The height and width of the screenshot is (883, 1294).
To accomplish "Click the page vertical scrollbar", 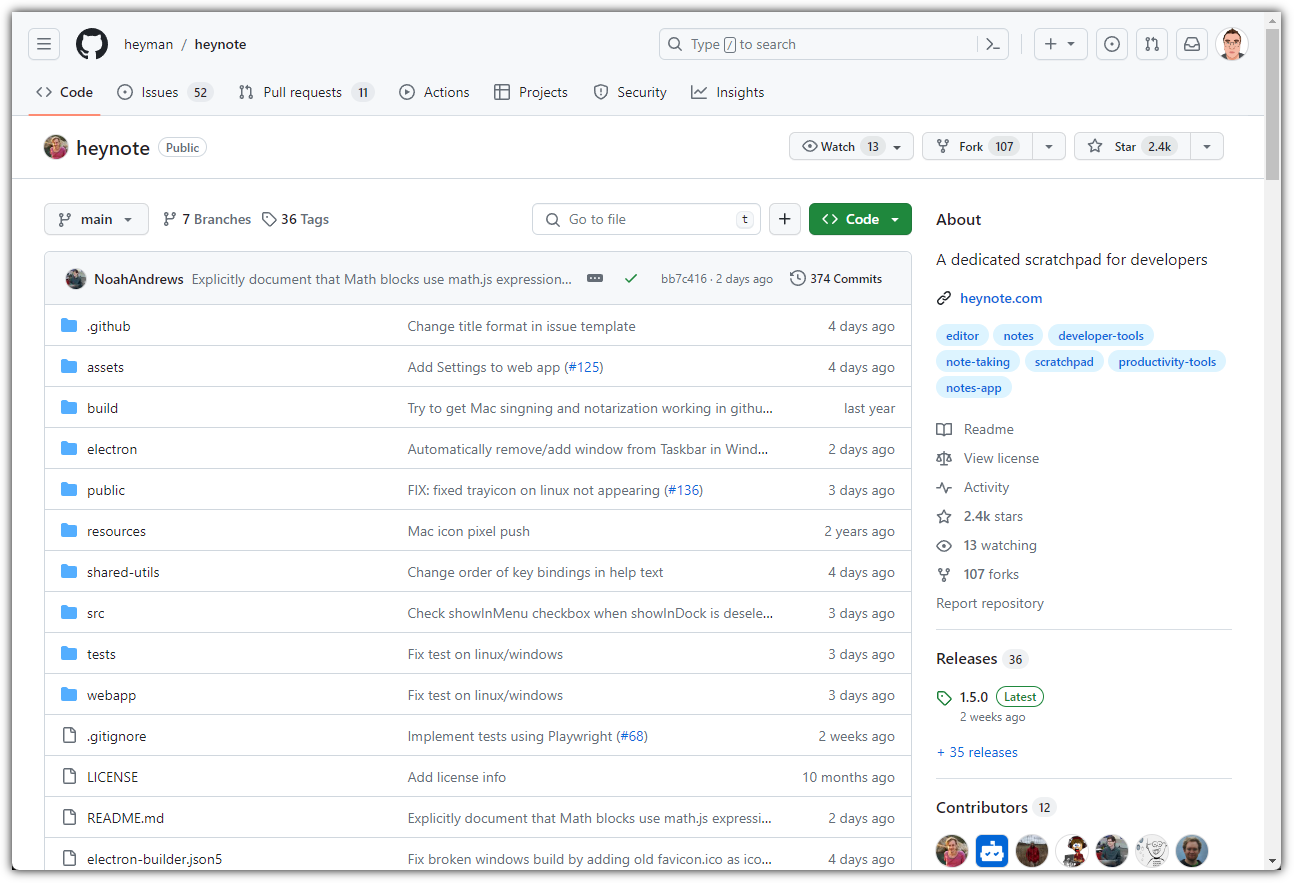I will [x=1273, y=104].
